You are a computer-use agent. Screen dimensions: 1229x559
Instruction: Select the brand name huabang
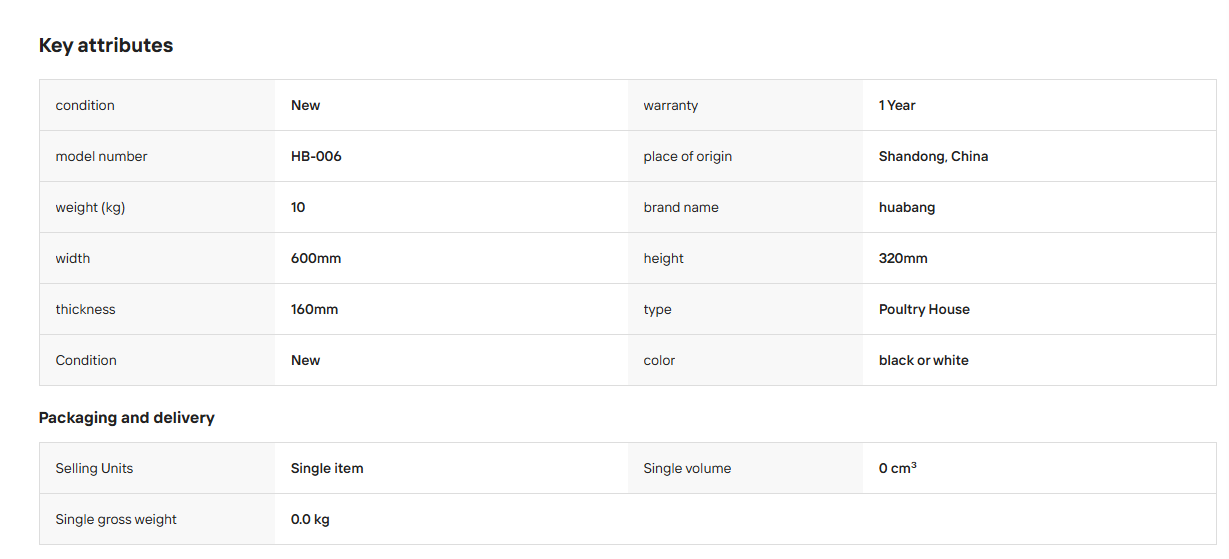click(907, 207)
